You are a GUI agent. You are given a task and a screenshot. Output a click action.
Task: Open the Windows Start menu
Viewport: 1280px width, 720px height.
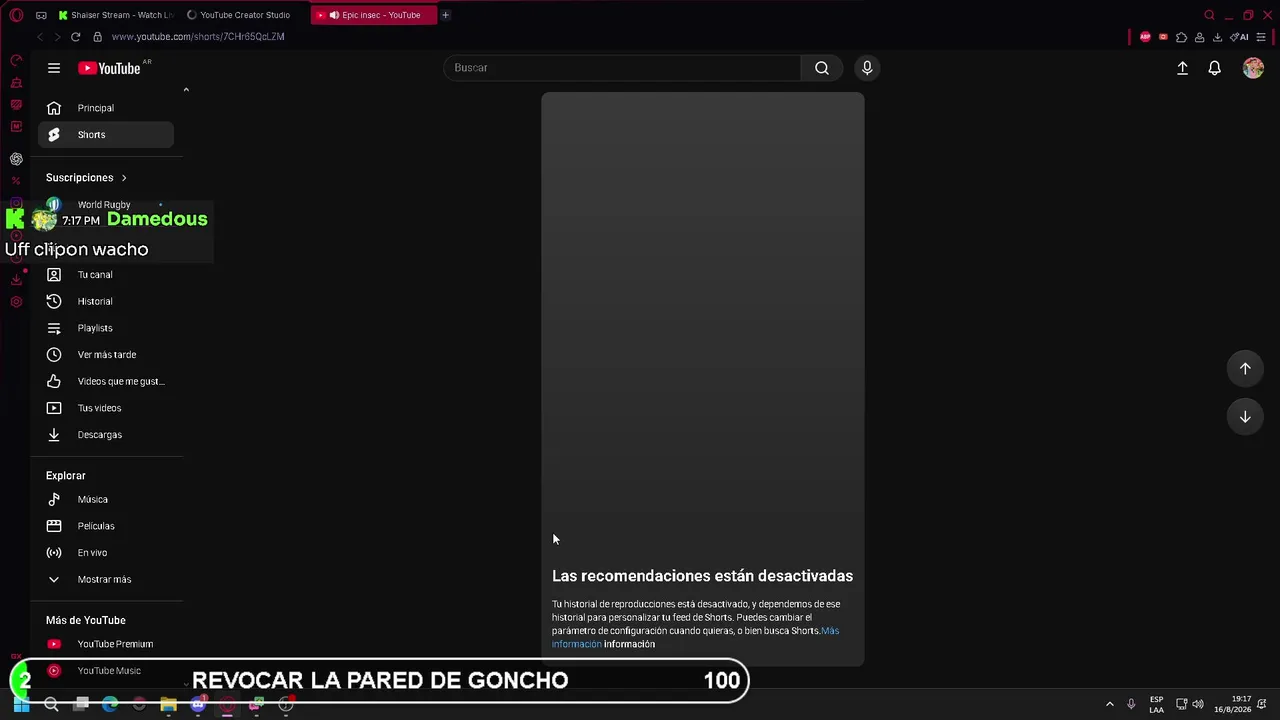pyautogui.click(x=21, y=705)
